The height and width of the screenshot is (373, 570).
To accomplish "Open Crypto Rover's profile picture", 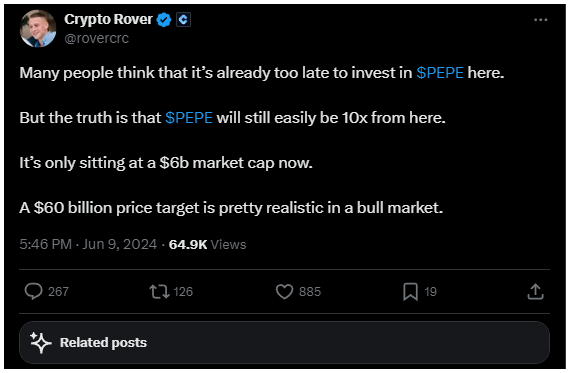I will tap(38, 28).
